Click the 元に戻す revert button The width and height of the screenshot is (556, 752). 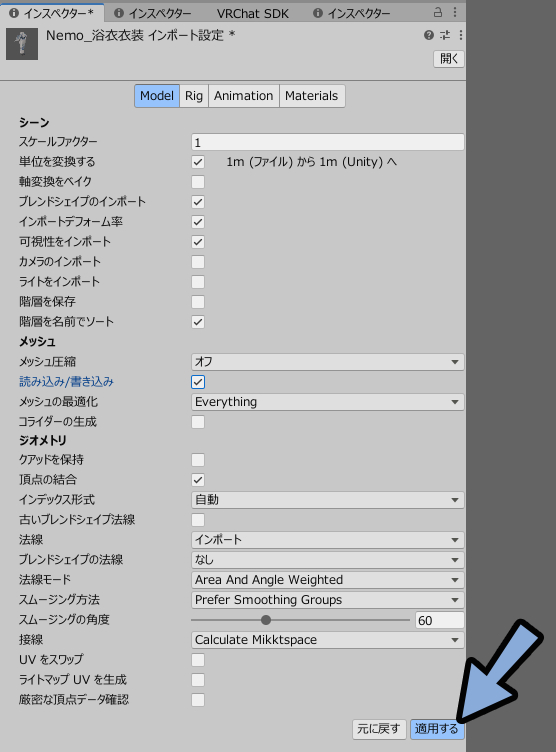pyautogui.click(x=379, y=729)
